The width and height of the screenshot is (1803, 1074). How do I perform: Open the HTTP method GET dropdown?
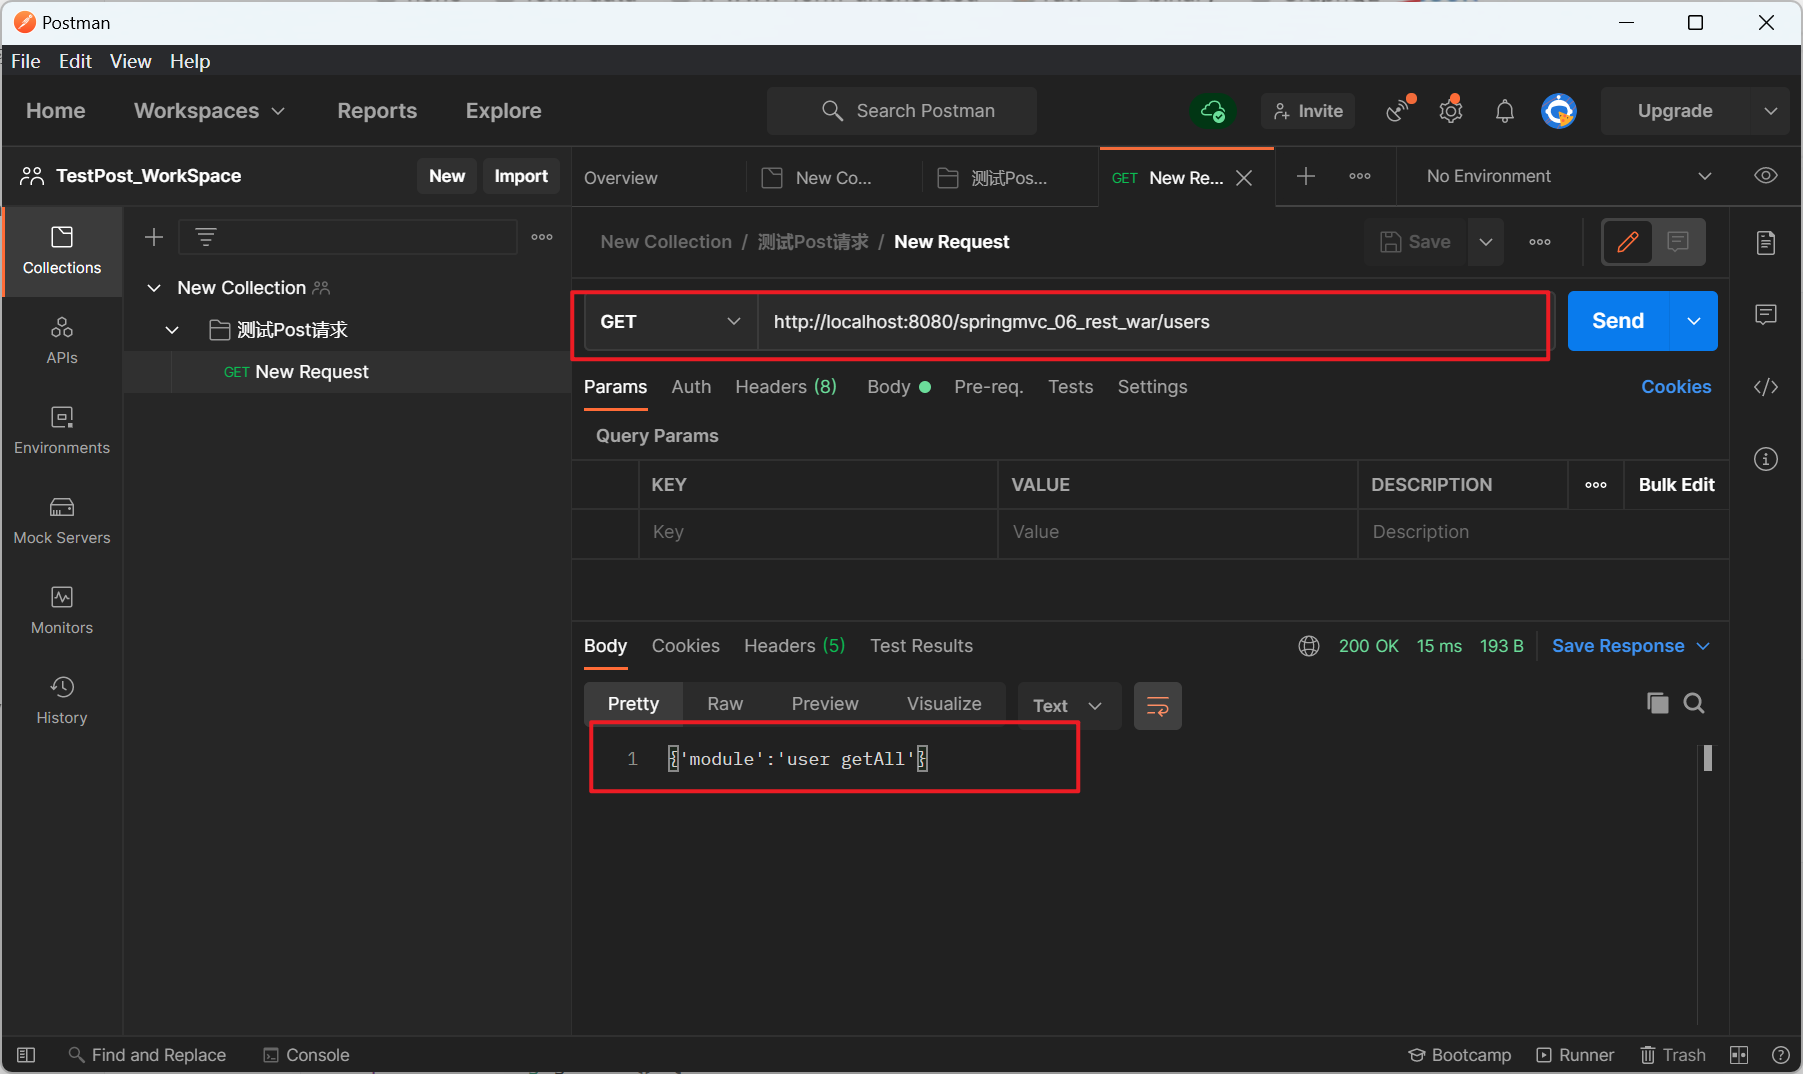click(670, 322)
